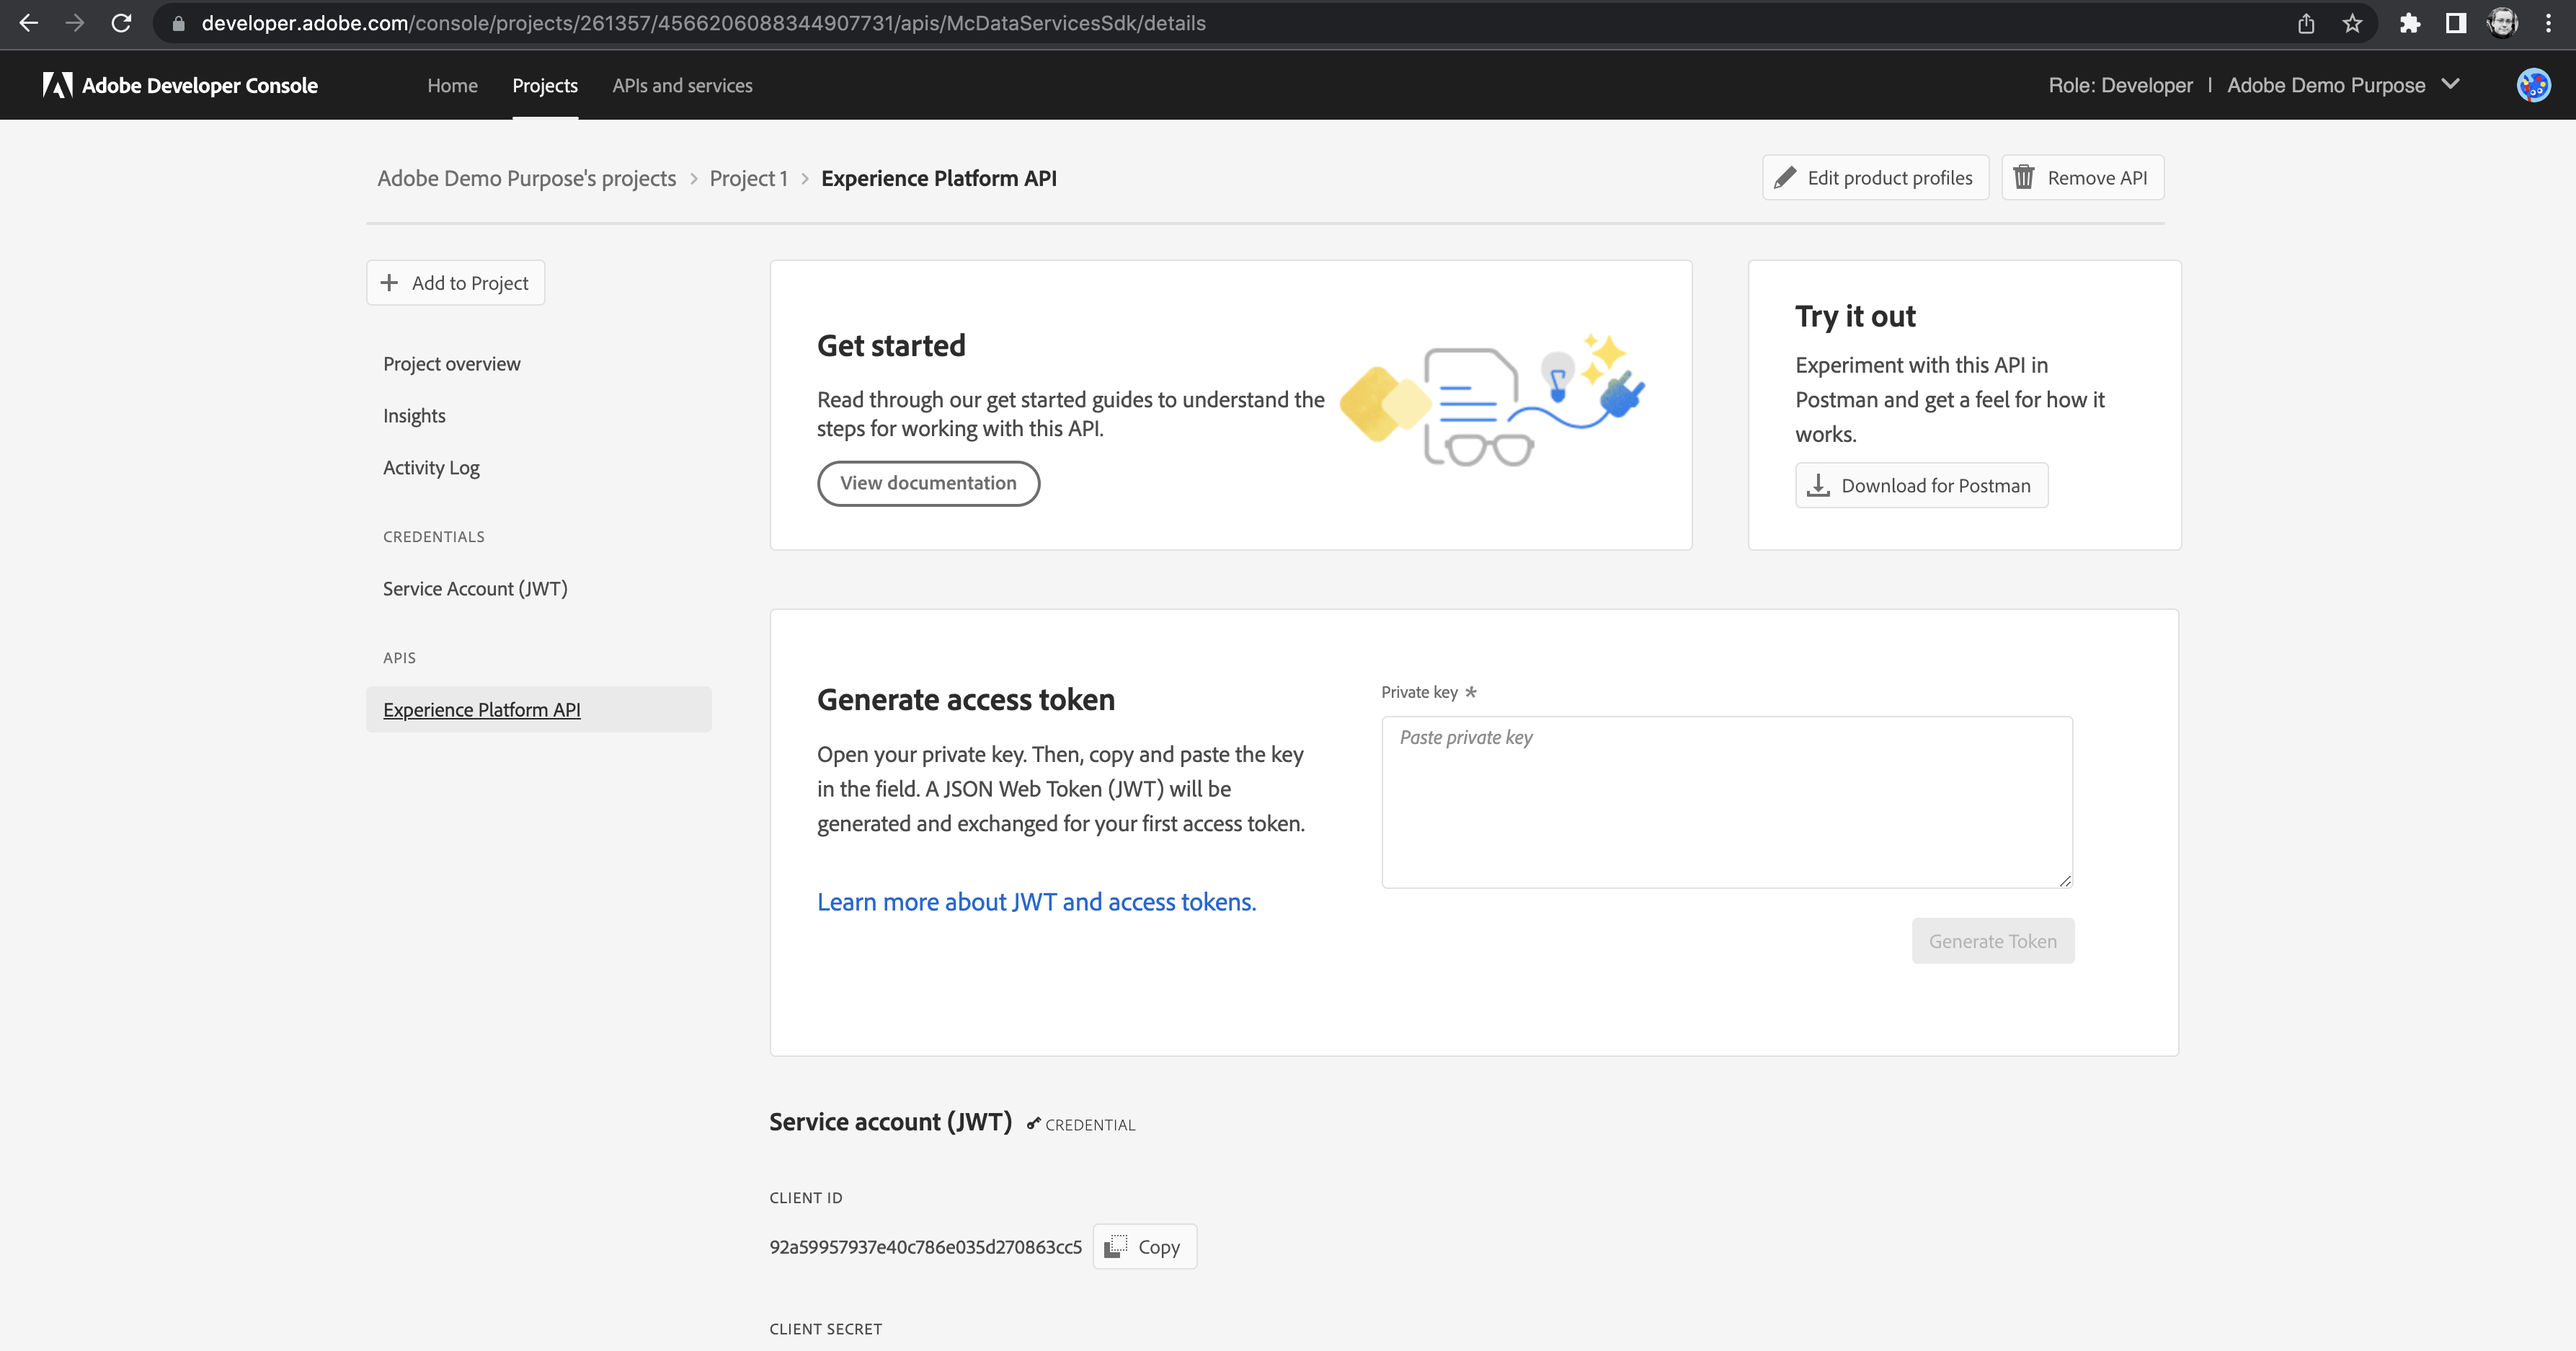Click pencil icon for Edit product profiles
2576x1351 pixels.
1785,177
